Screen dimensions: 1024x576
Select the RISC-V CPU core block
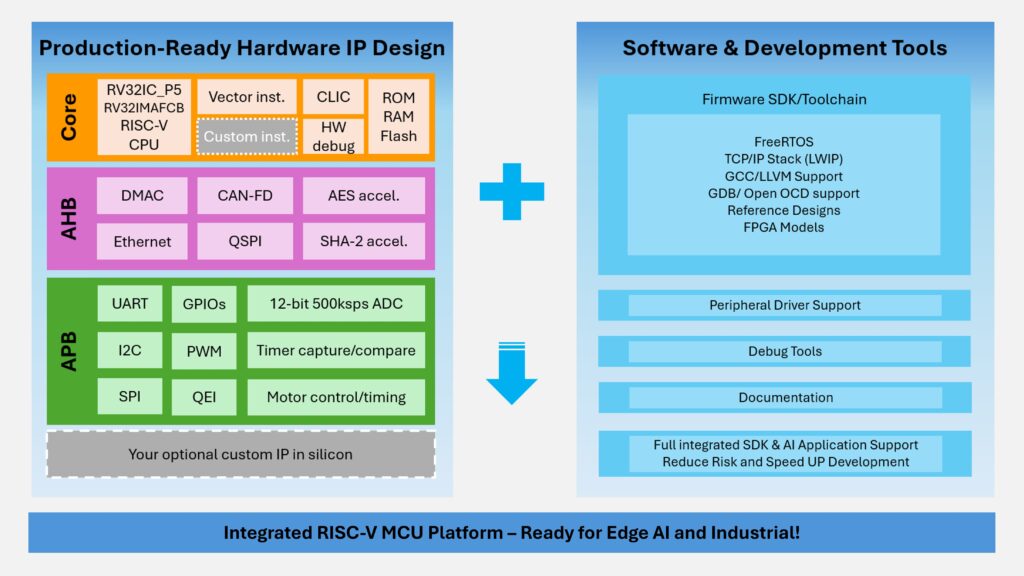pyautogui.click(x=142, y=118)
